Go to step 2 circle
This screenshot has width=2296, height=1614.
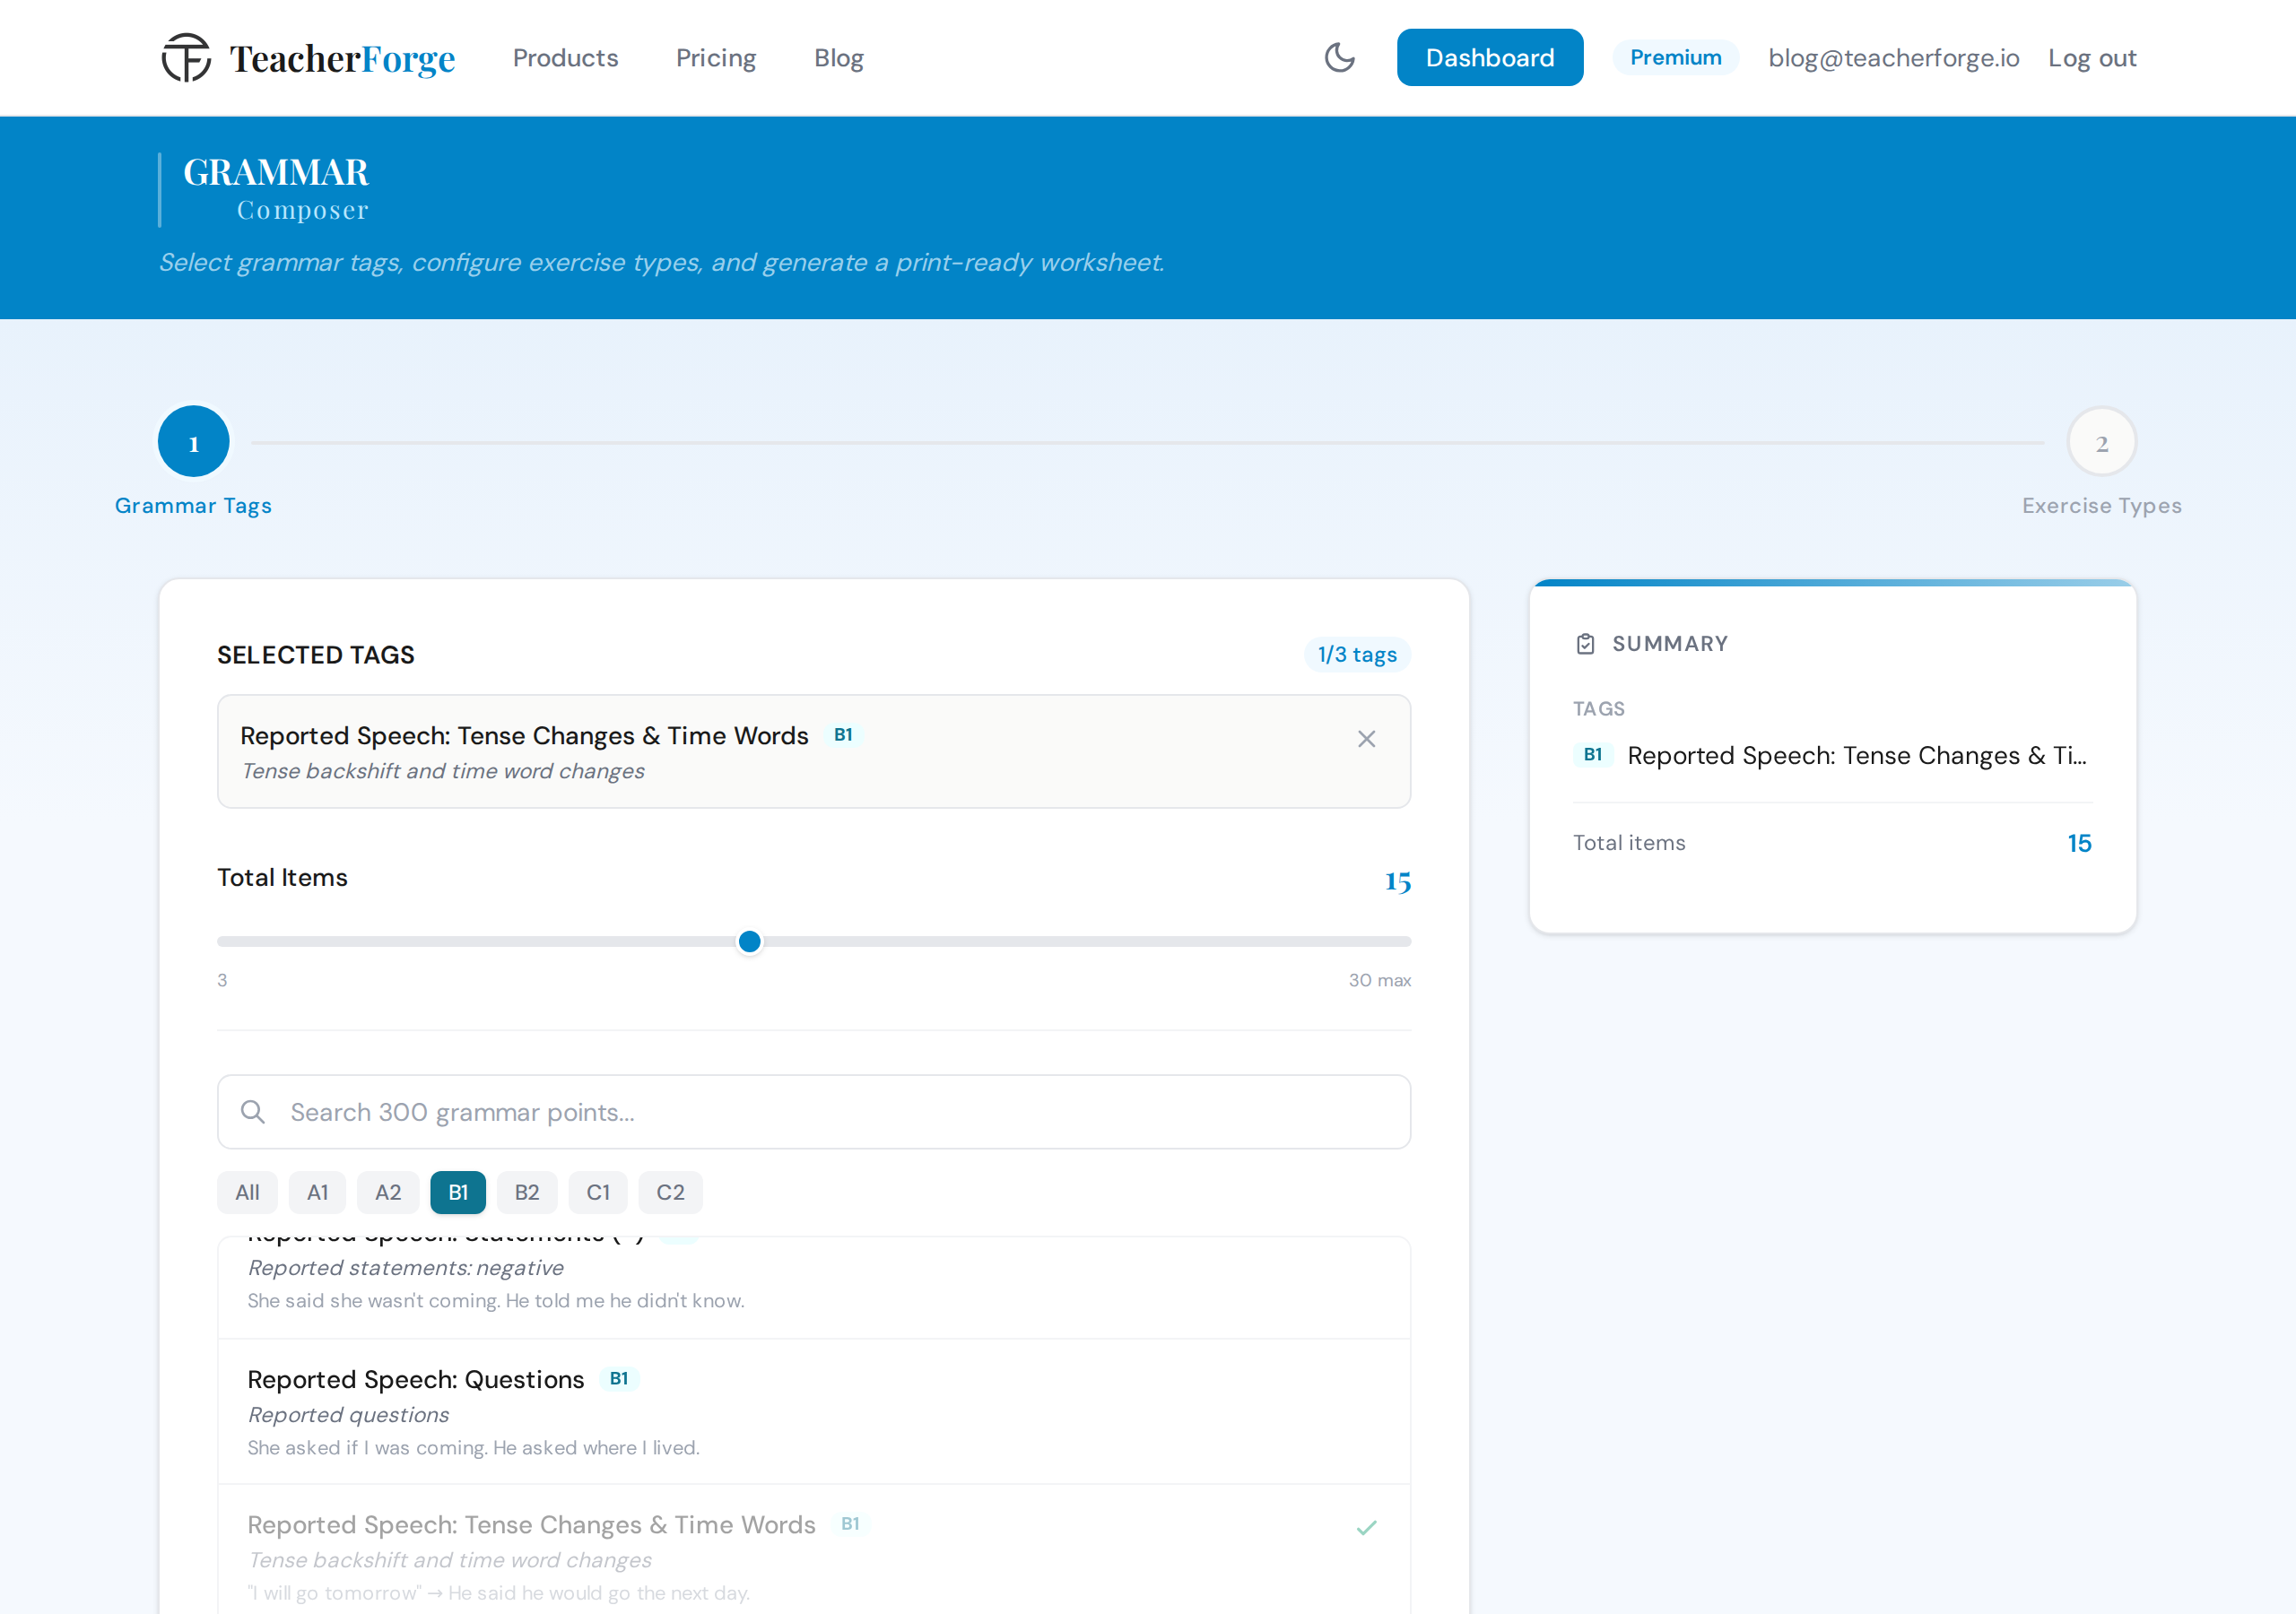[x=2101, y=443]
